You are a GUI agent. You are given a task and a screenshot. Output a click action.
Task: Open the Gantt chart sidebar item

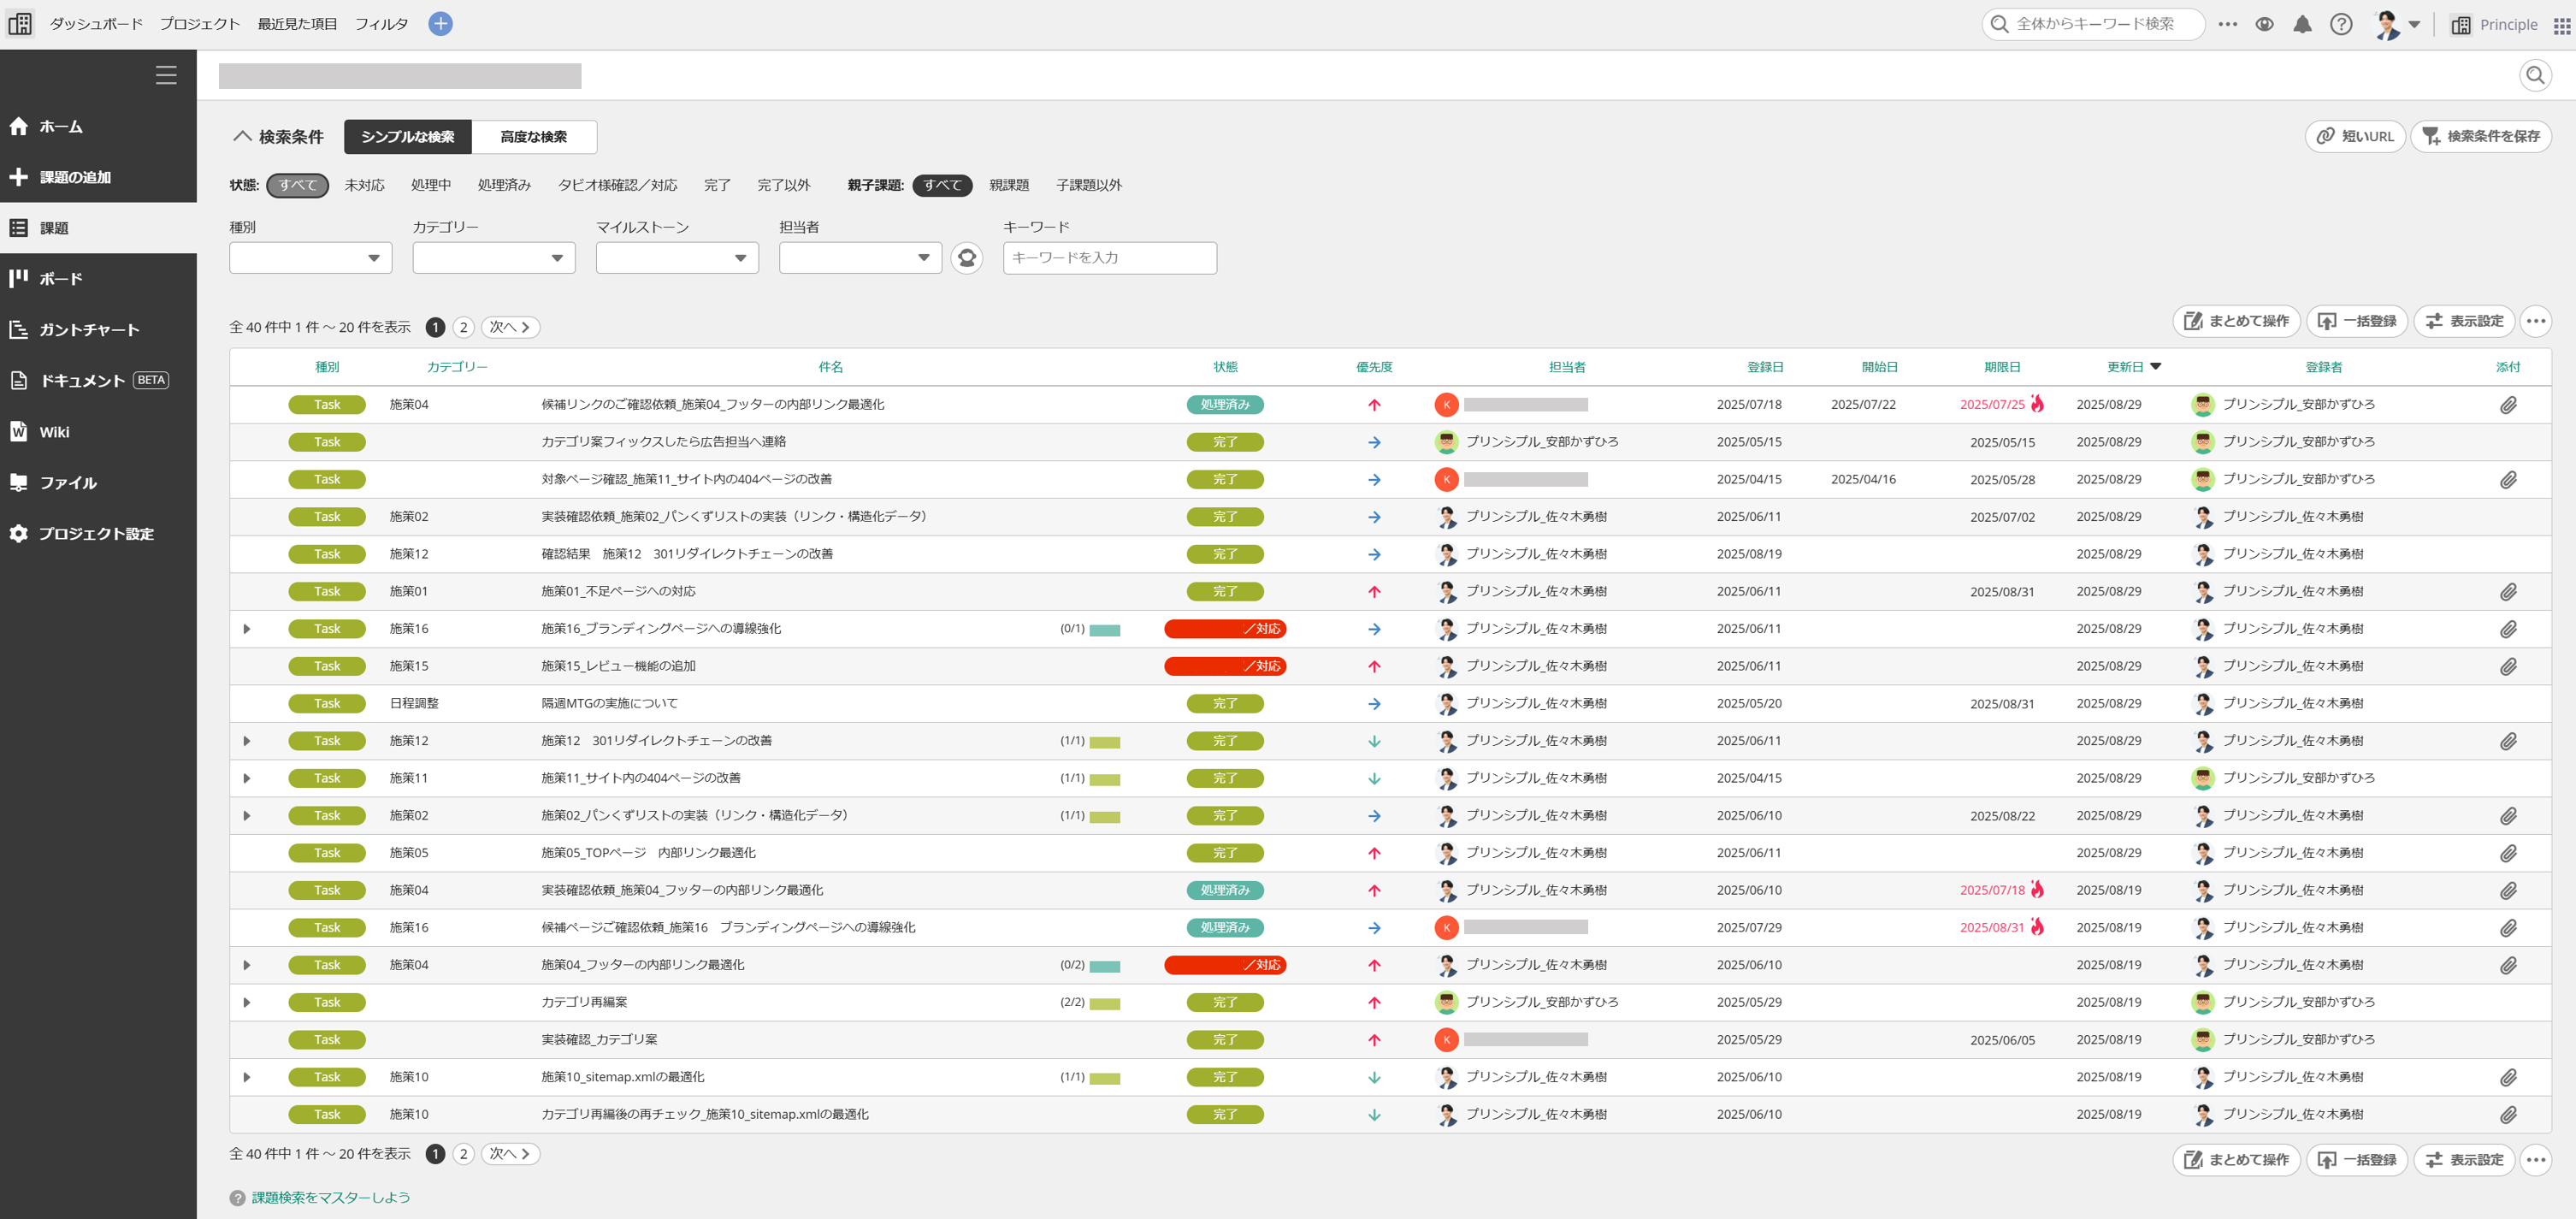click(89, 330)
